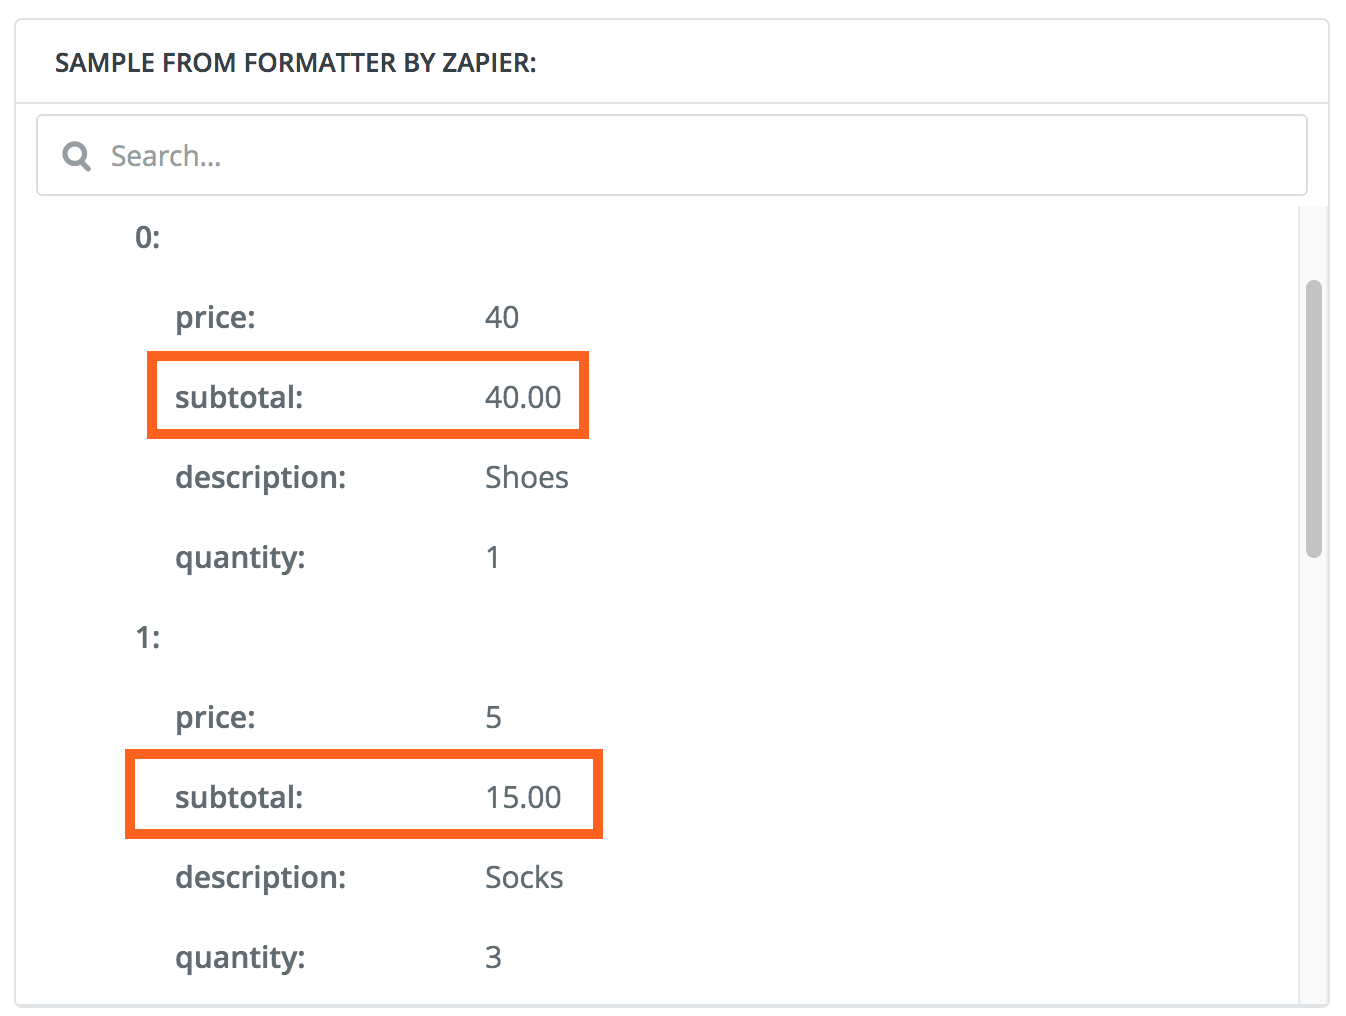Click second item quantity label
Image resolution: width=1346 pixels, height=1016 pixels.
click(x=240, y=957)
